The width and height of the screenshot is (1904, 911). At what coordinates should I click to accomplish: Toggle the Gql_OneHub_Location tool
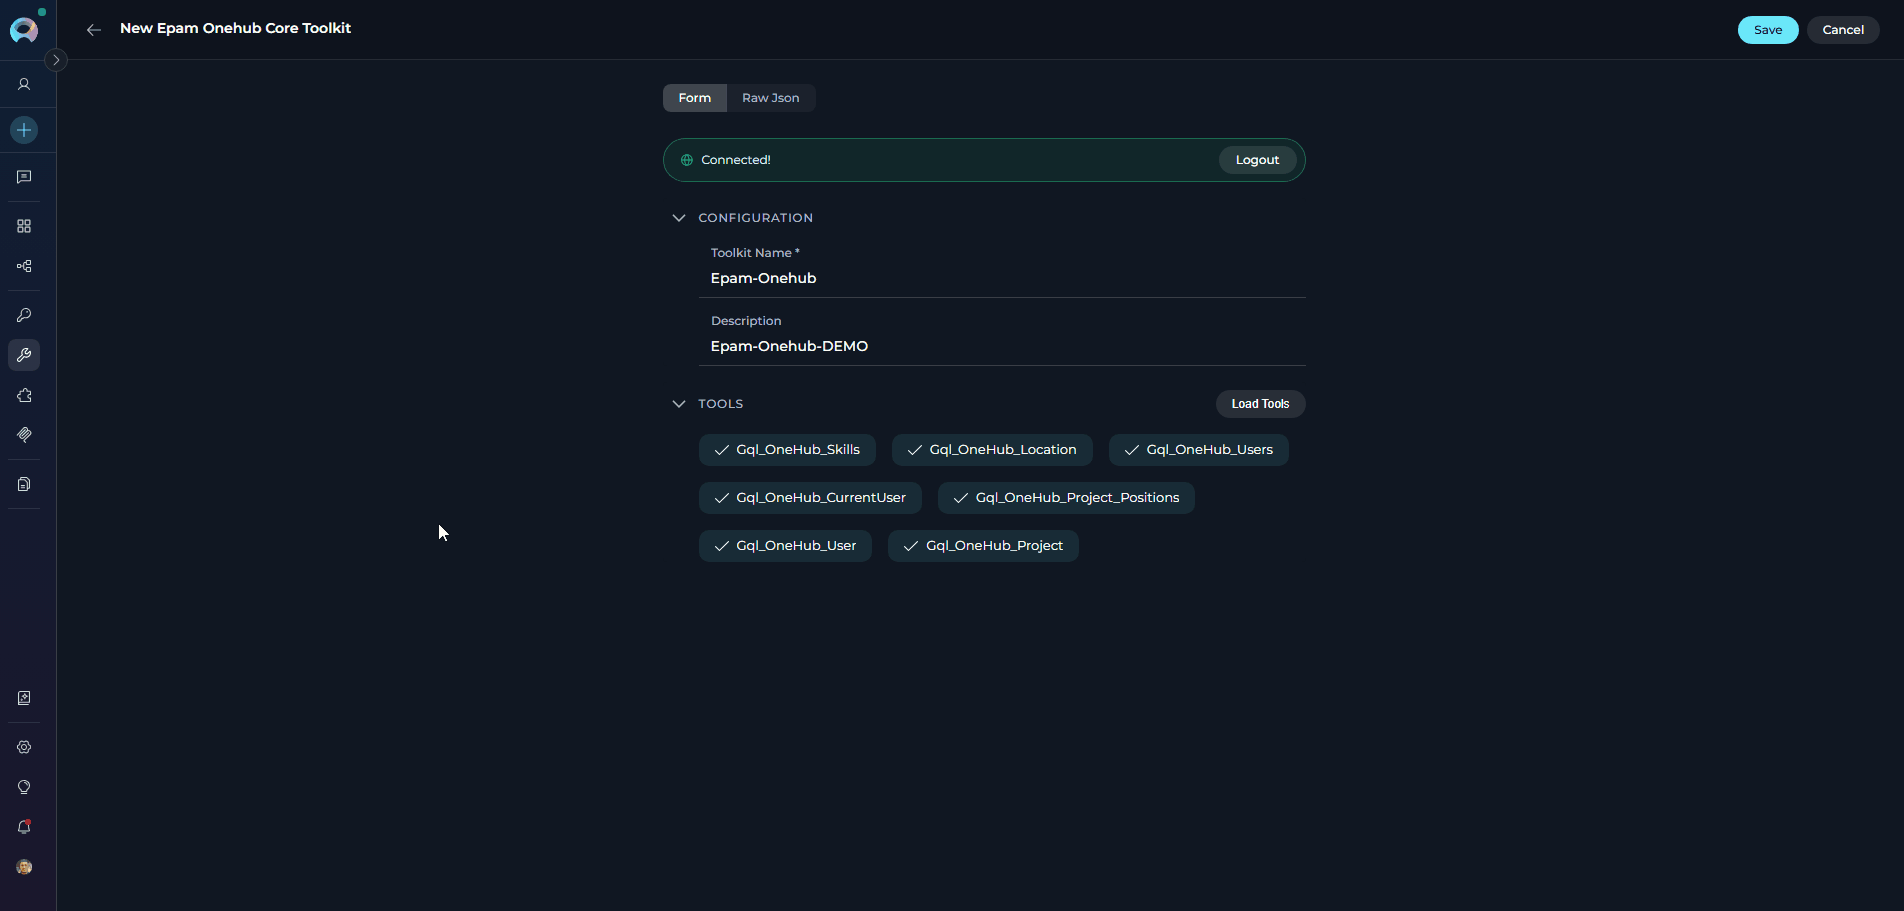coord(992,450)
